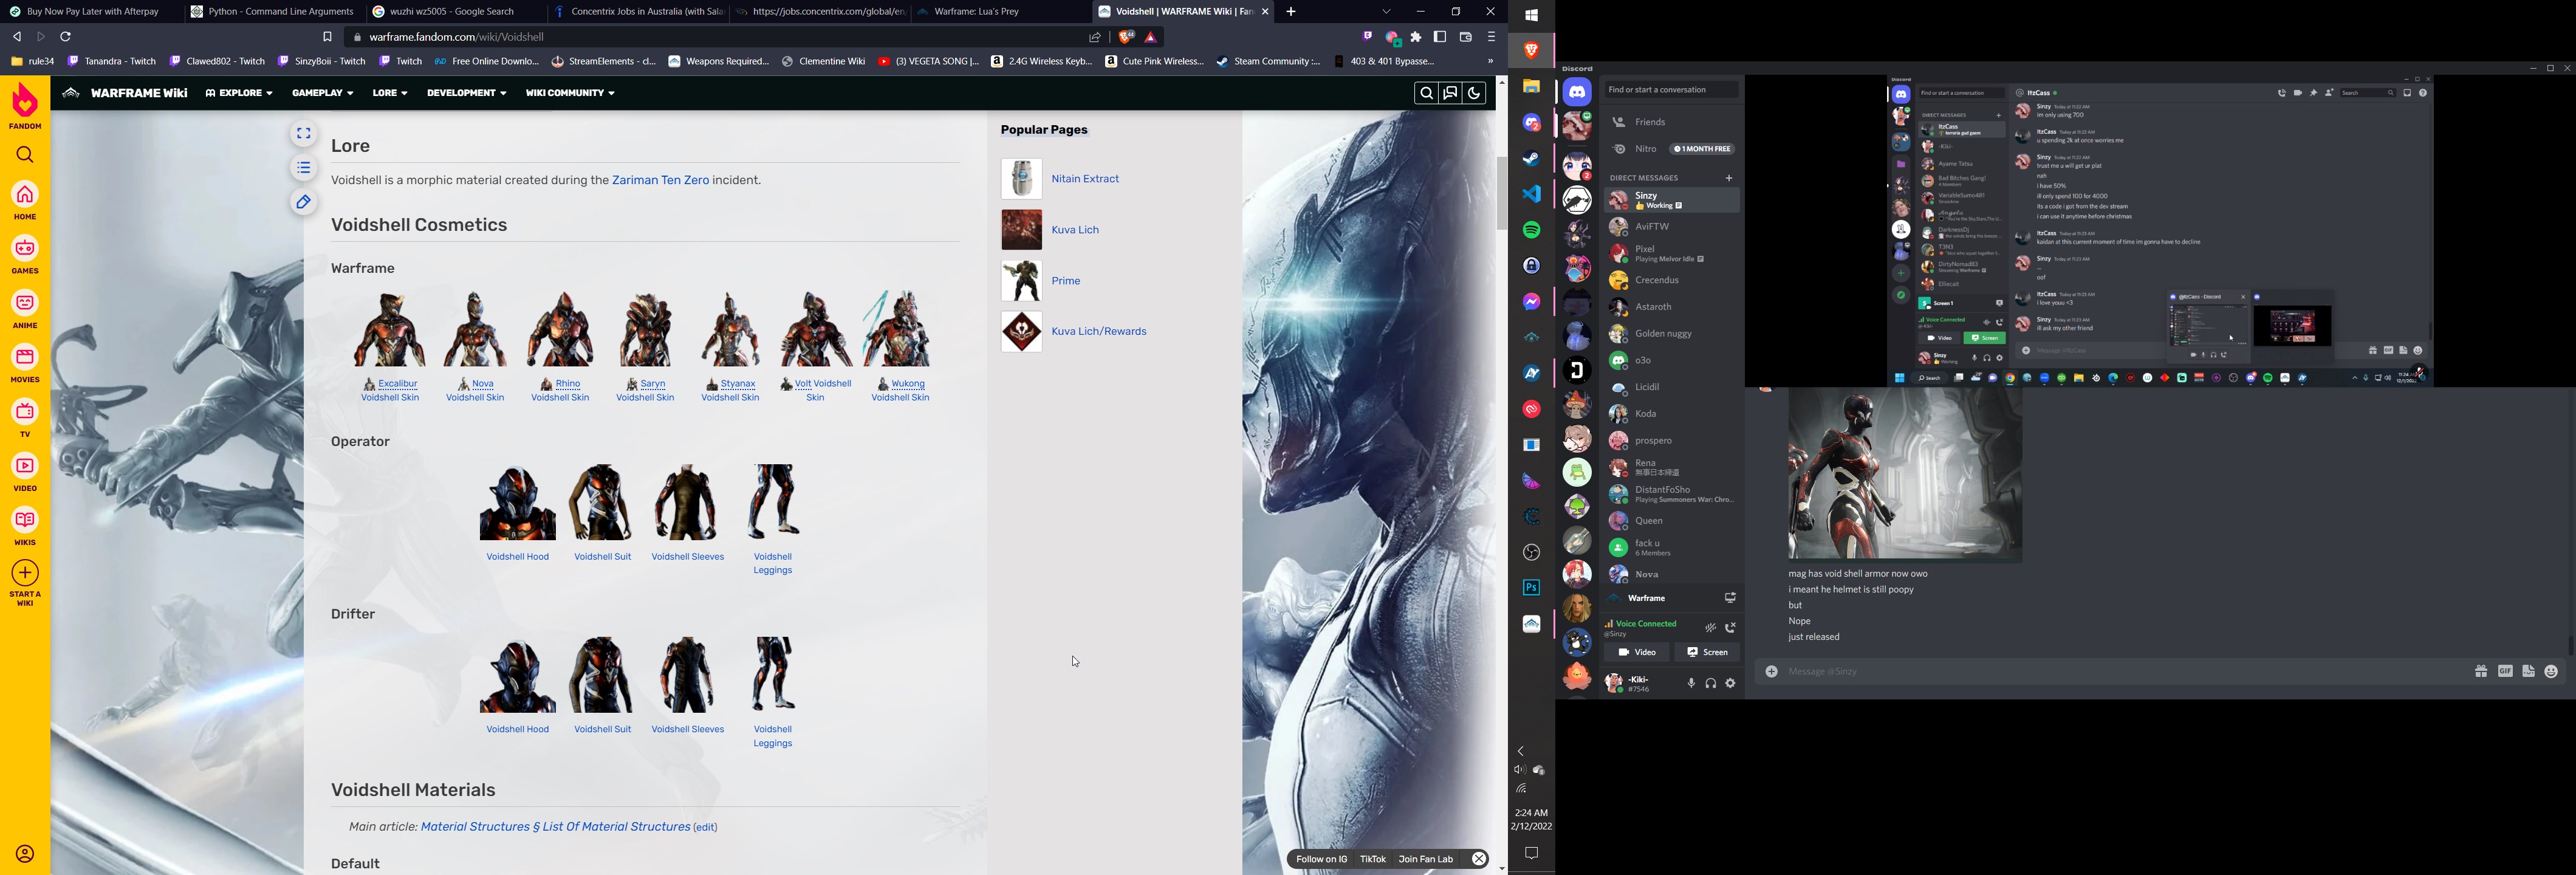Click the Discord home logo button
Viewport: 2576px width, 875px height.
1577,92
